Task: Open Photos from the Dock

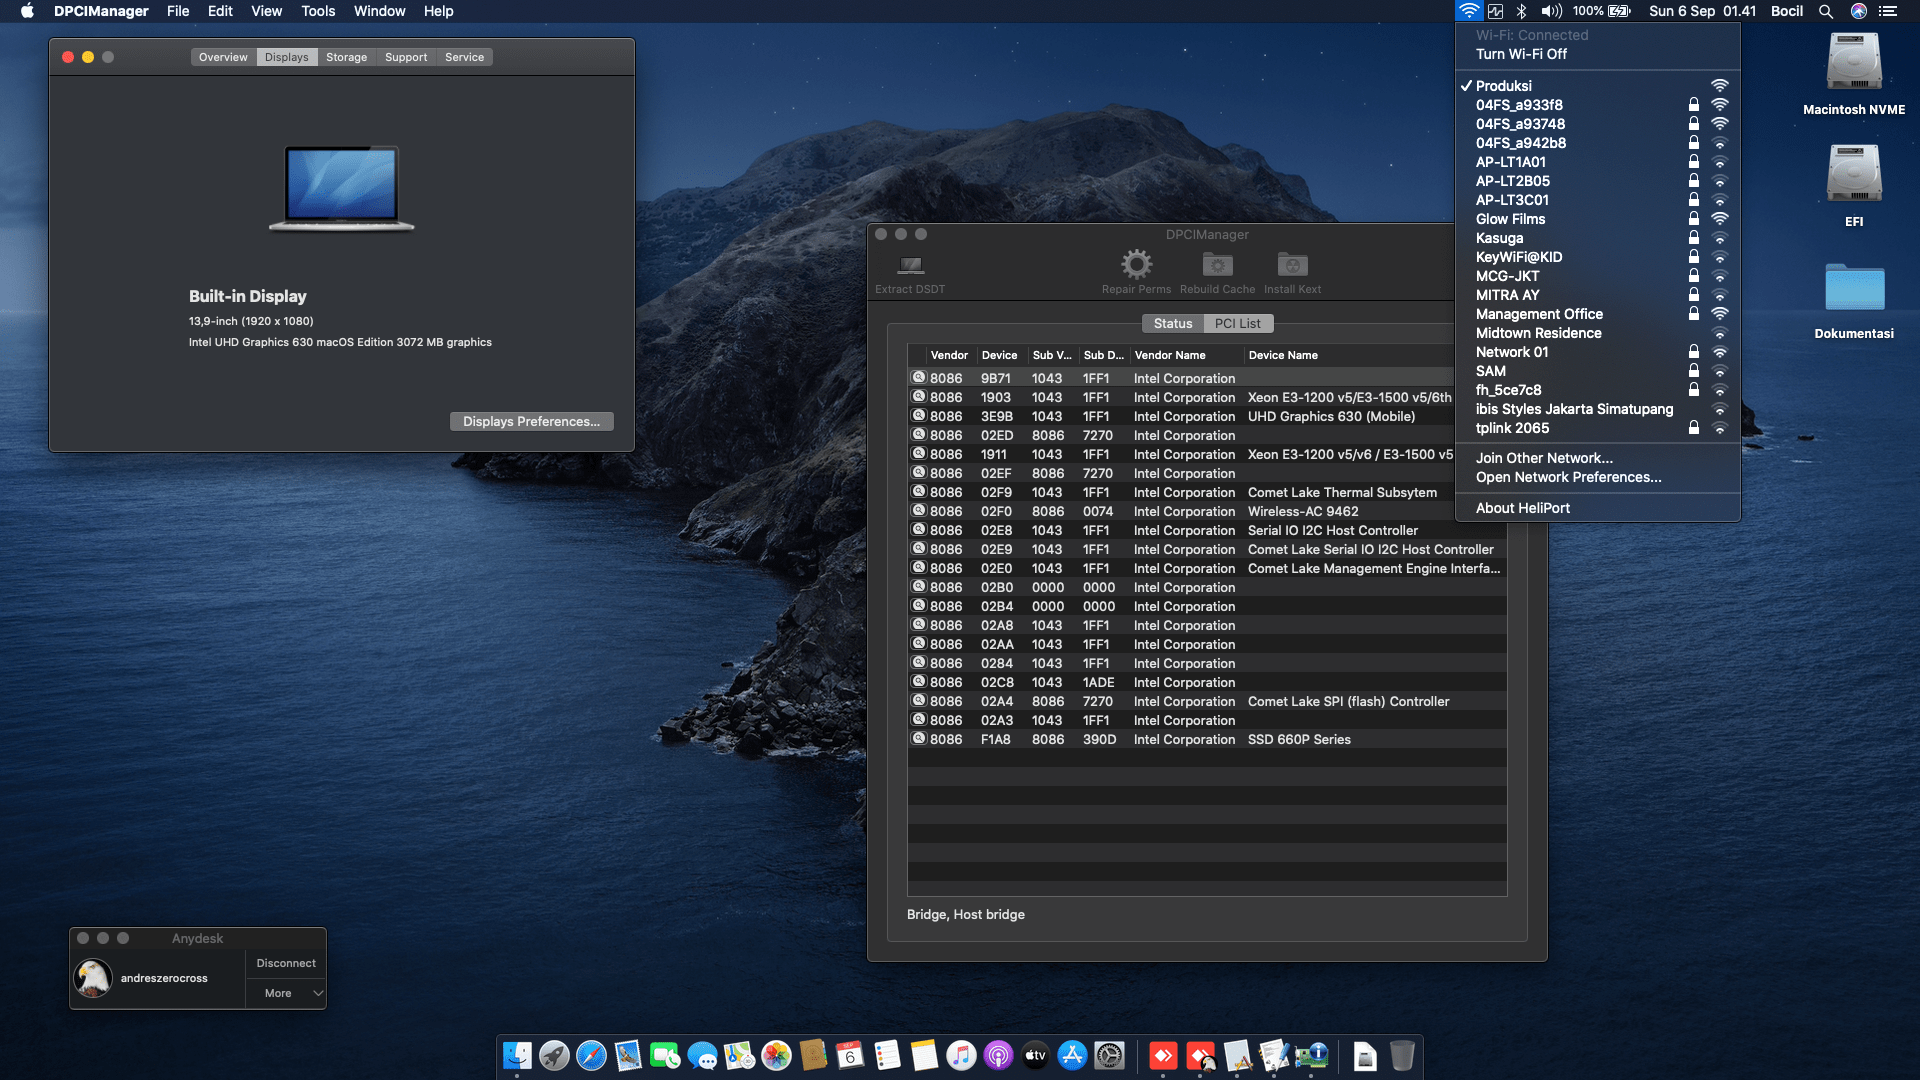Action: point(776,1055)
